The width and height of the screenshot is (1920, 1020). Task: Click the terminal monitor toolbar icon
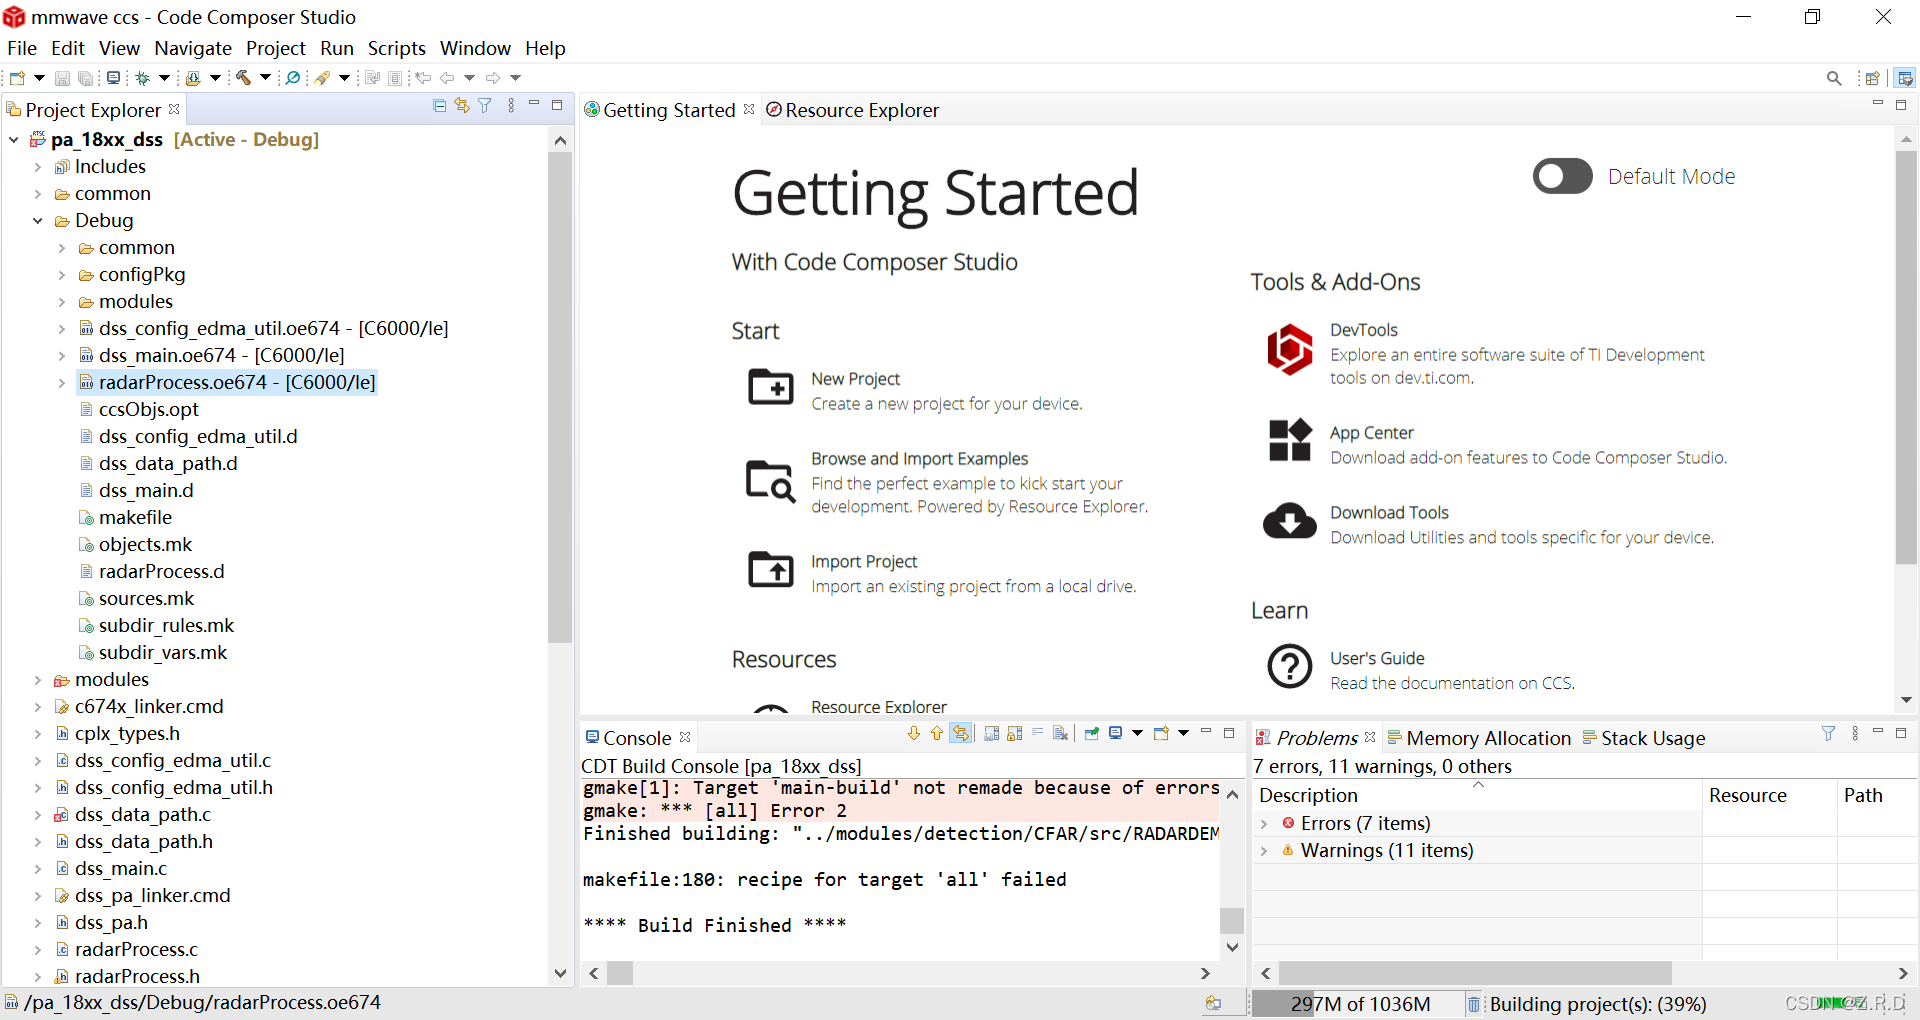coord(114,78)
